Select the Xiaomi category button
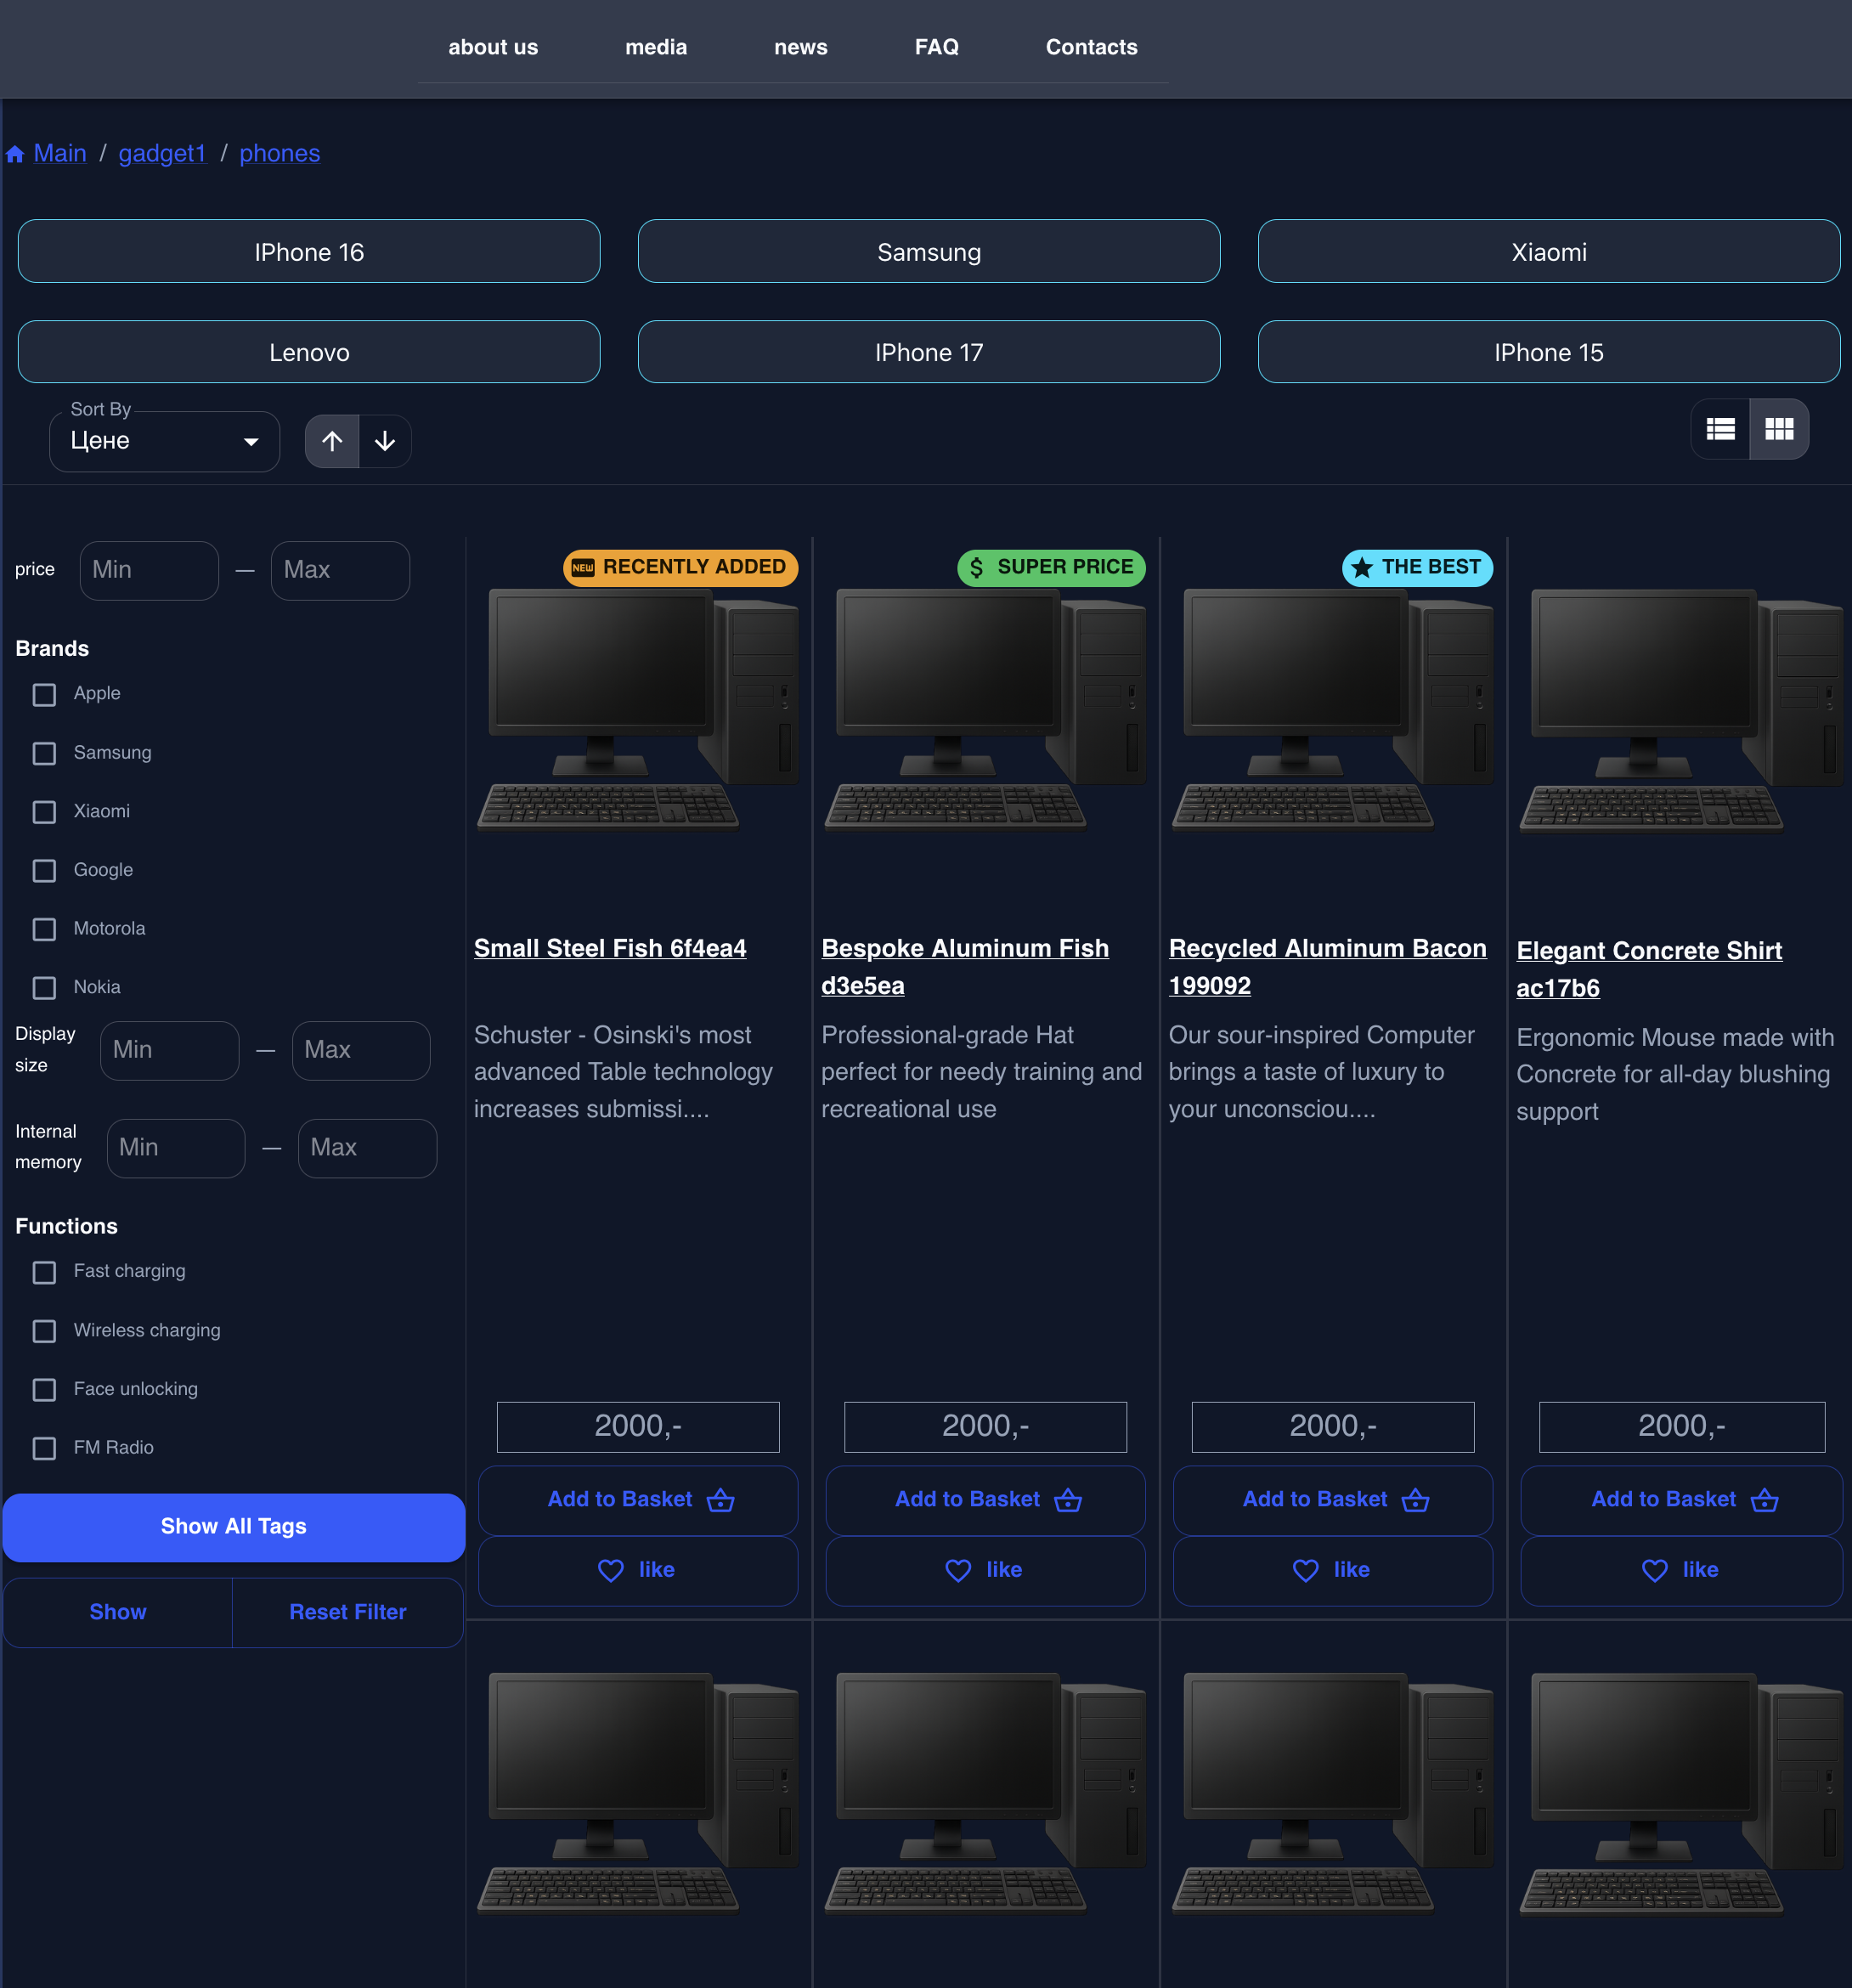 click(1549, 251)
